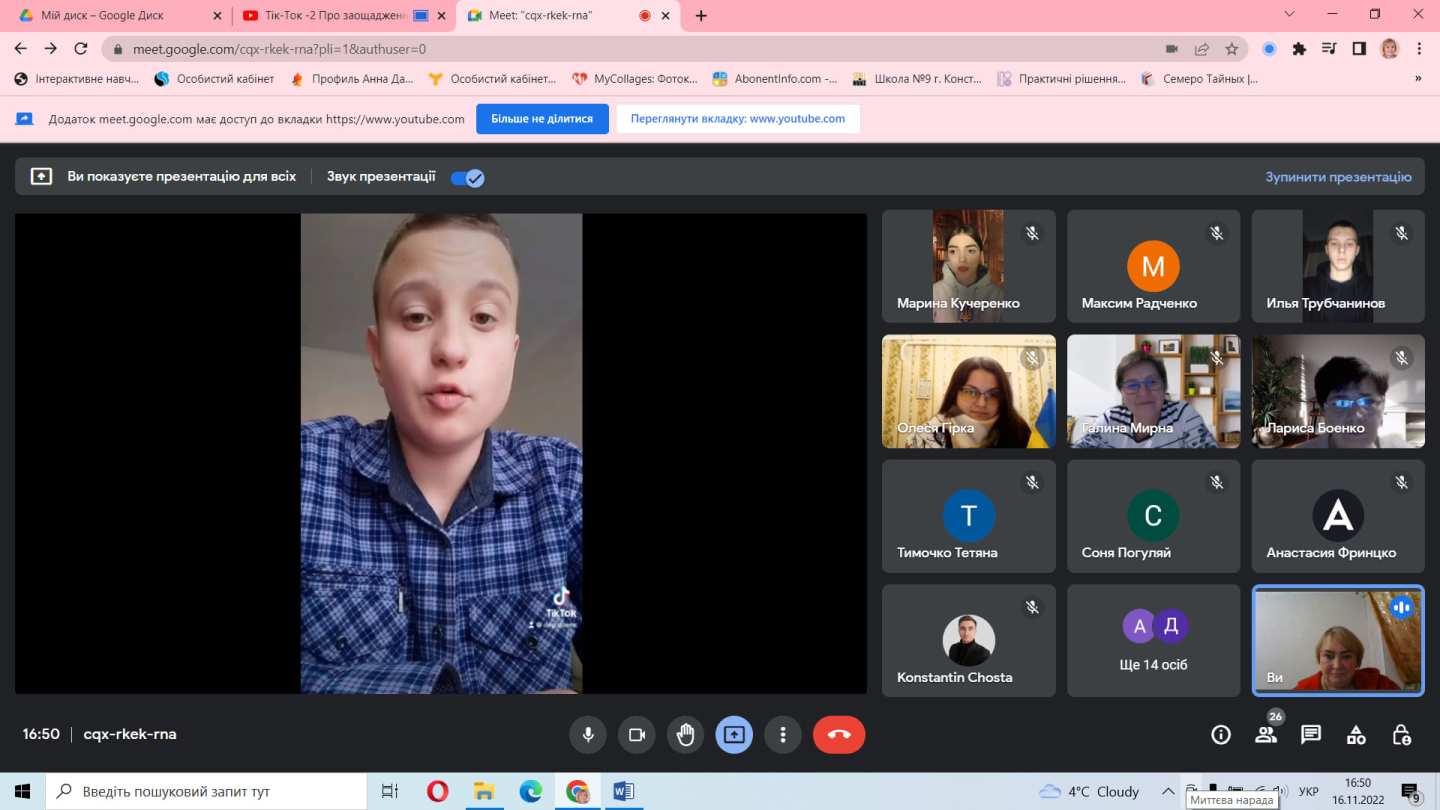Turn off the camera button

(x=636, y=735)
